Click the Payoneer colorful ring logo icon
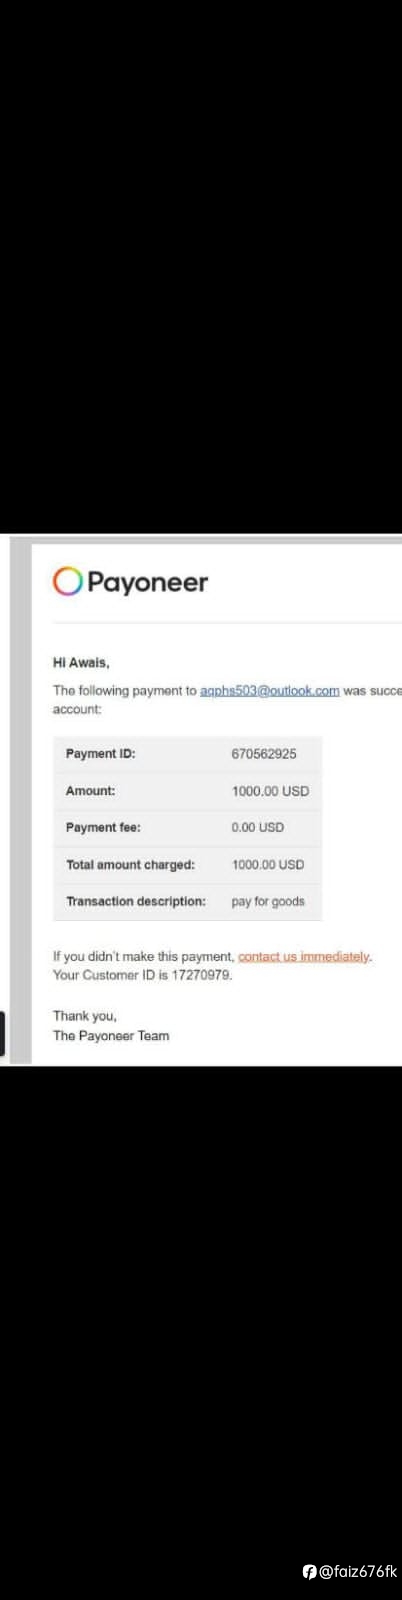The image size is (402, 1600). (x=67, y=581)
